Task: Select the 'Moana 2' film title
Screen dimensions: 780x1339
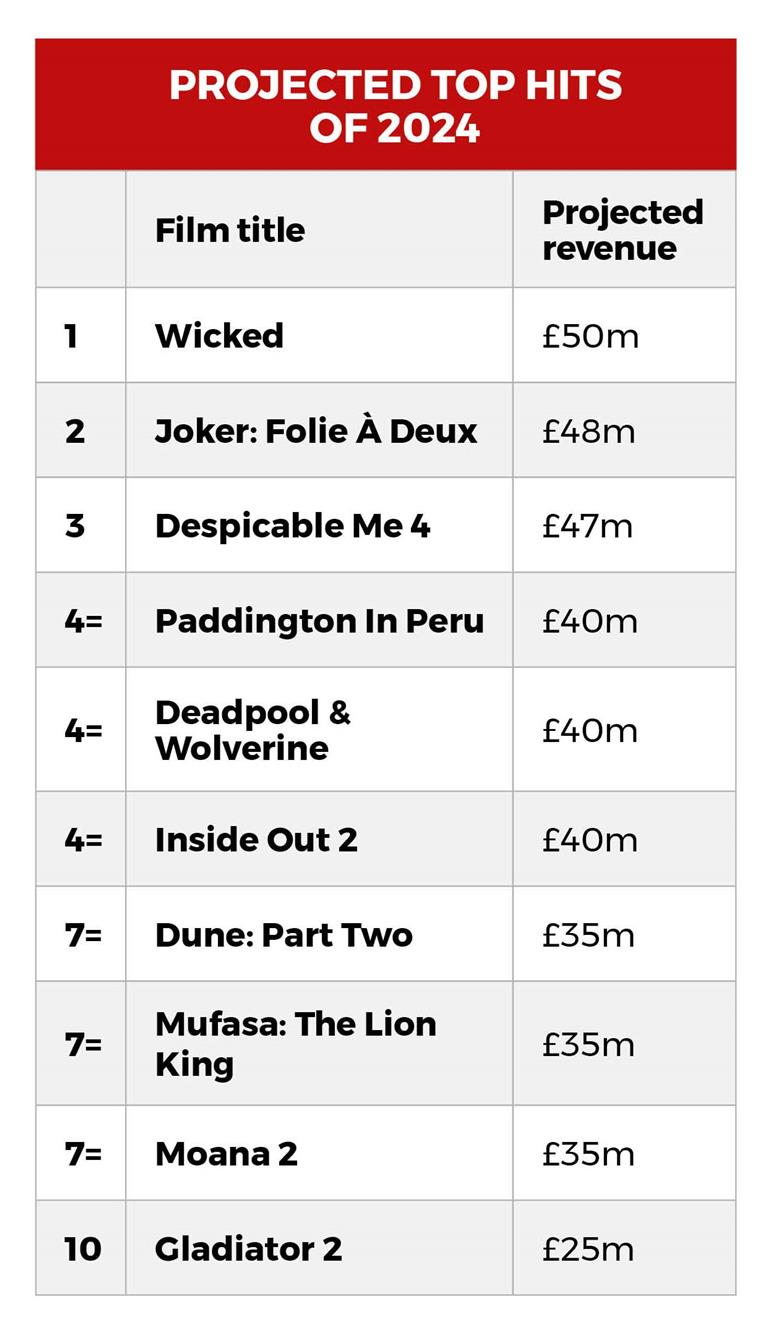Action: [x=226, y=1154]
